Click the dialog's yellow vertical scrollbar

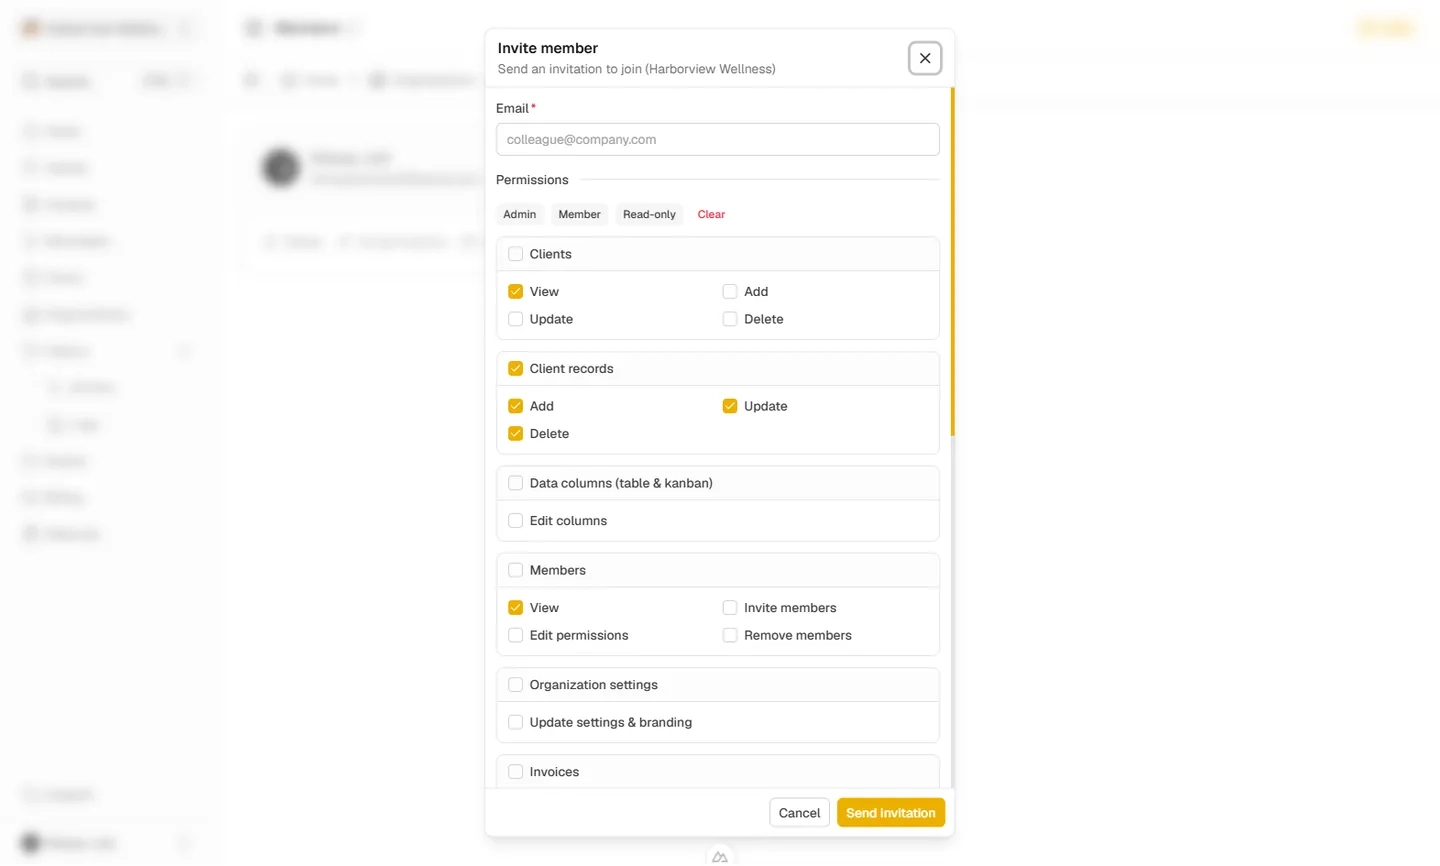952,262
